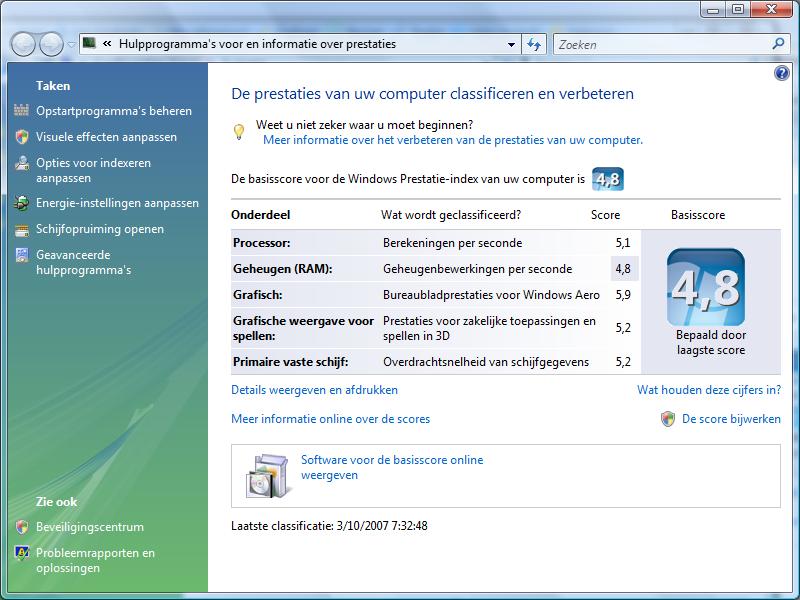800x600 pixels.
Task: Open the recent pages arrow next to Forward
Action: click(71, 44)
